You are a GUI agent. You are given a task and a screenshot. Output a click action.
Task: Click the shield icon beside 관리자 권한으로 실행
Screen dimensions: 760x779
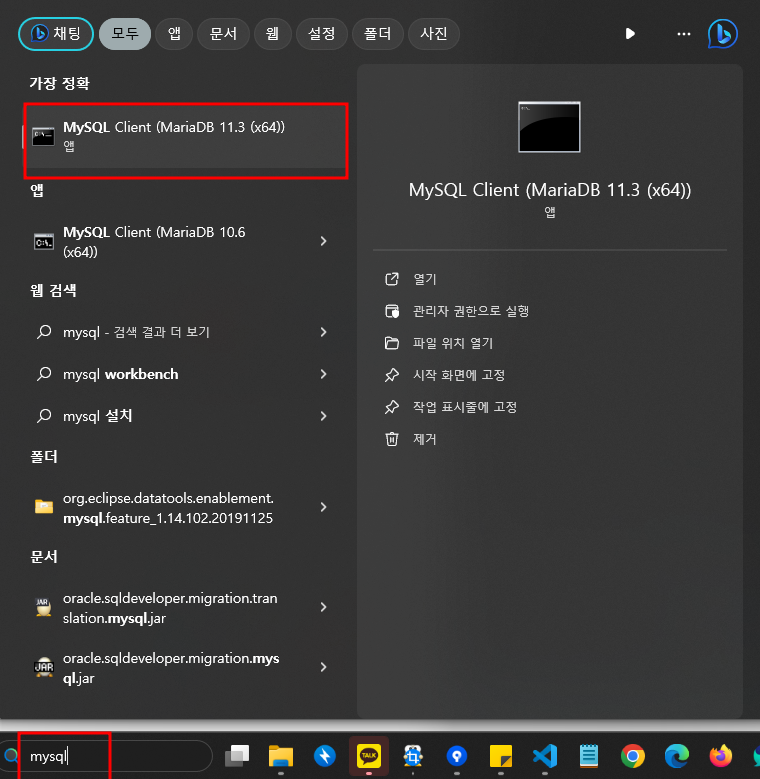click(x=392, y=311)
